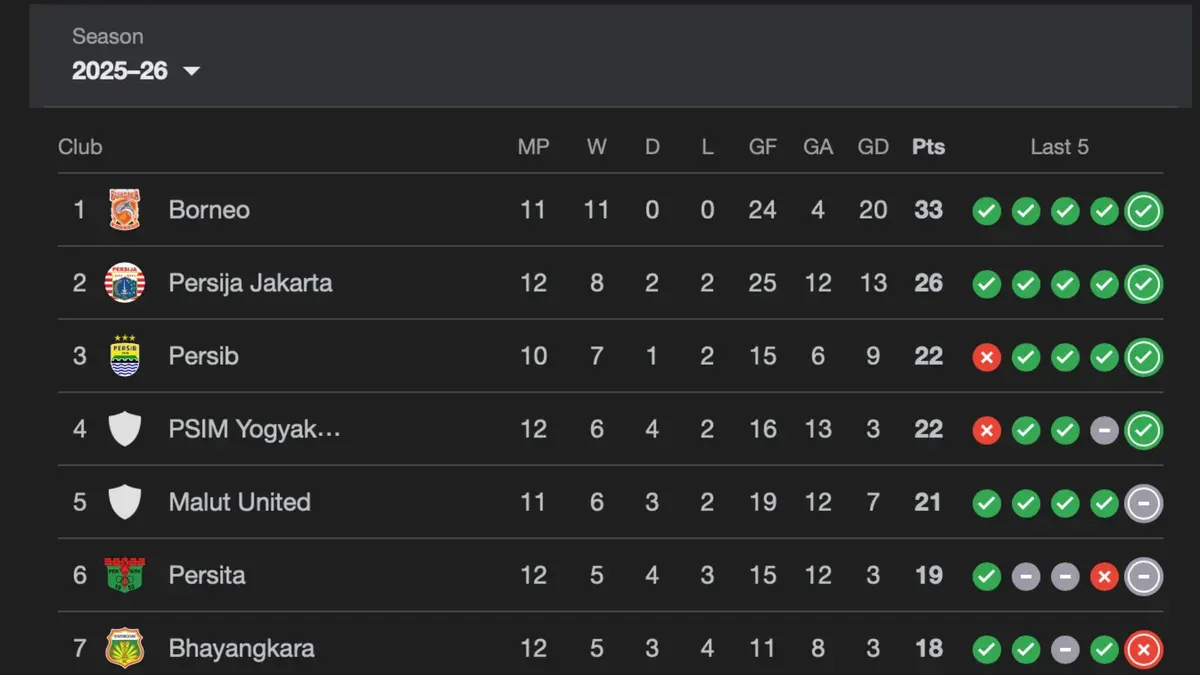Screen dimensions: 1200x675
Task: Click the Bhayangkara club crest
Action: point(125,648)
